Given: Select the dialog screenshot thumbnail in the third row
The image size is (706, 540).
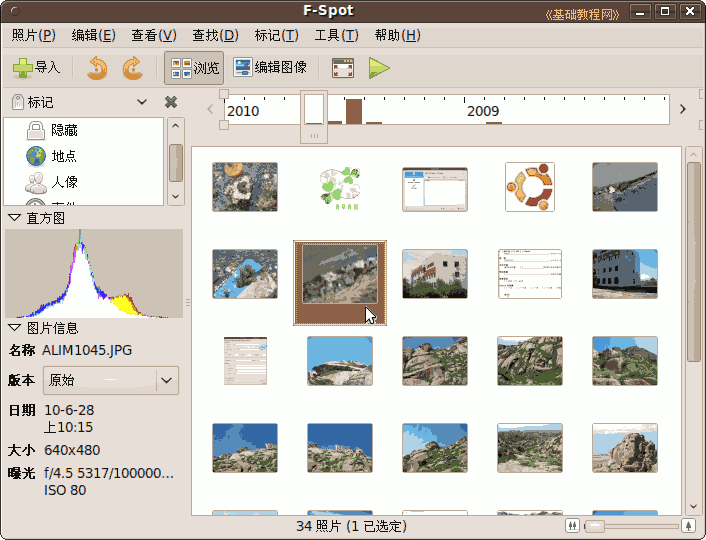Looking at the screenshot, I should [245, 361].
